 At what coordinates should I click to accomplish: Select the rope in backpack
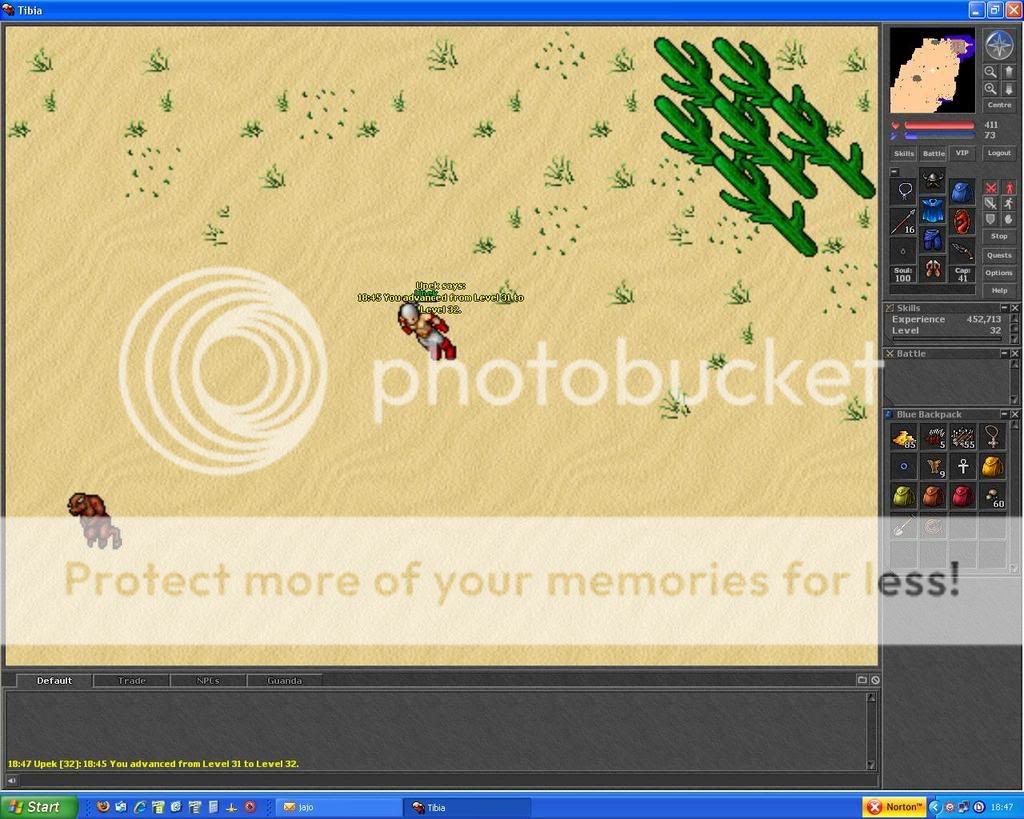934,526
